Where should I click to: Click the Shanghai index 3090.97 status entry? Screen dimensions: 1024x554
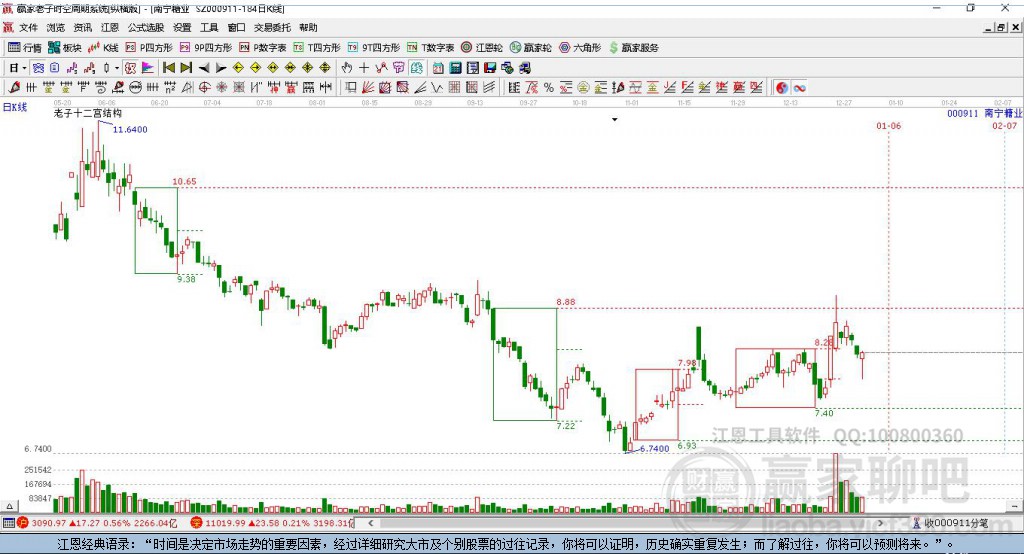97,523
